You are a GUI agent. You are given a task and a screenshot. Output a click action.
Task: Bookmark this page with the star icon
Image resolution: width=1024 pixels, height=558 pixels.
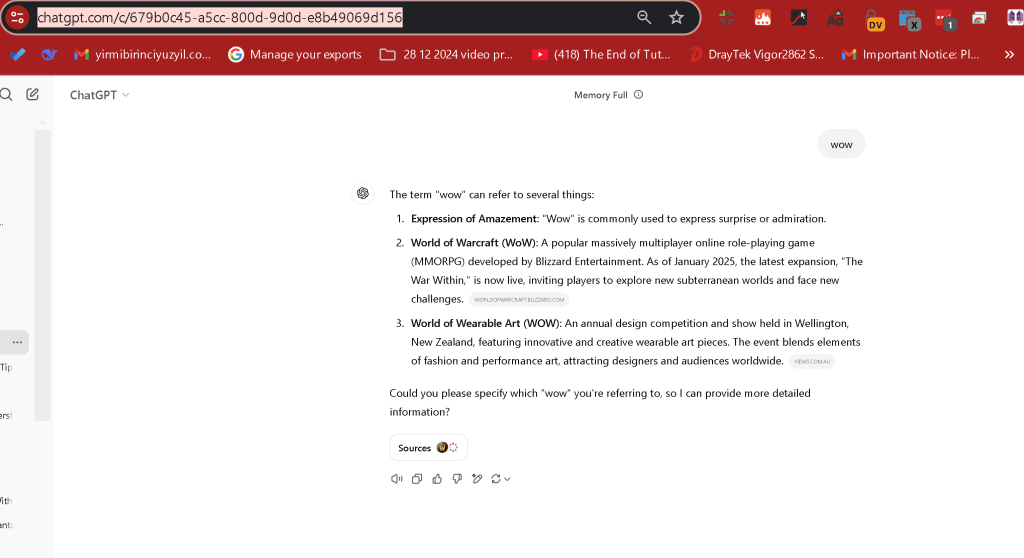(x=677, y=18)
